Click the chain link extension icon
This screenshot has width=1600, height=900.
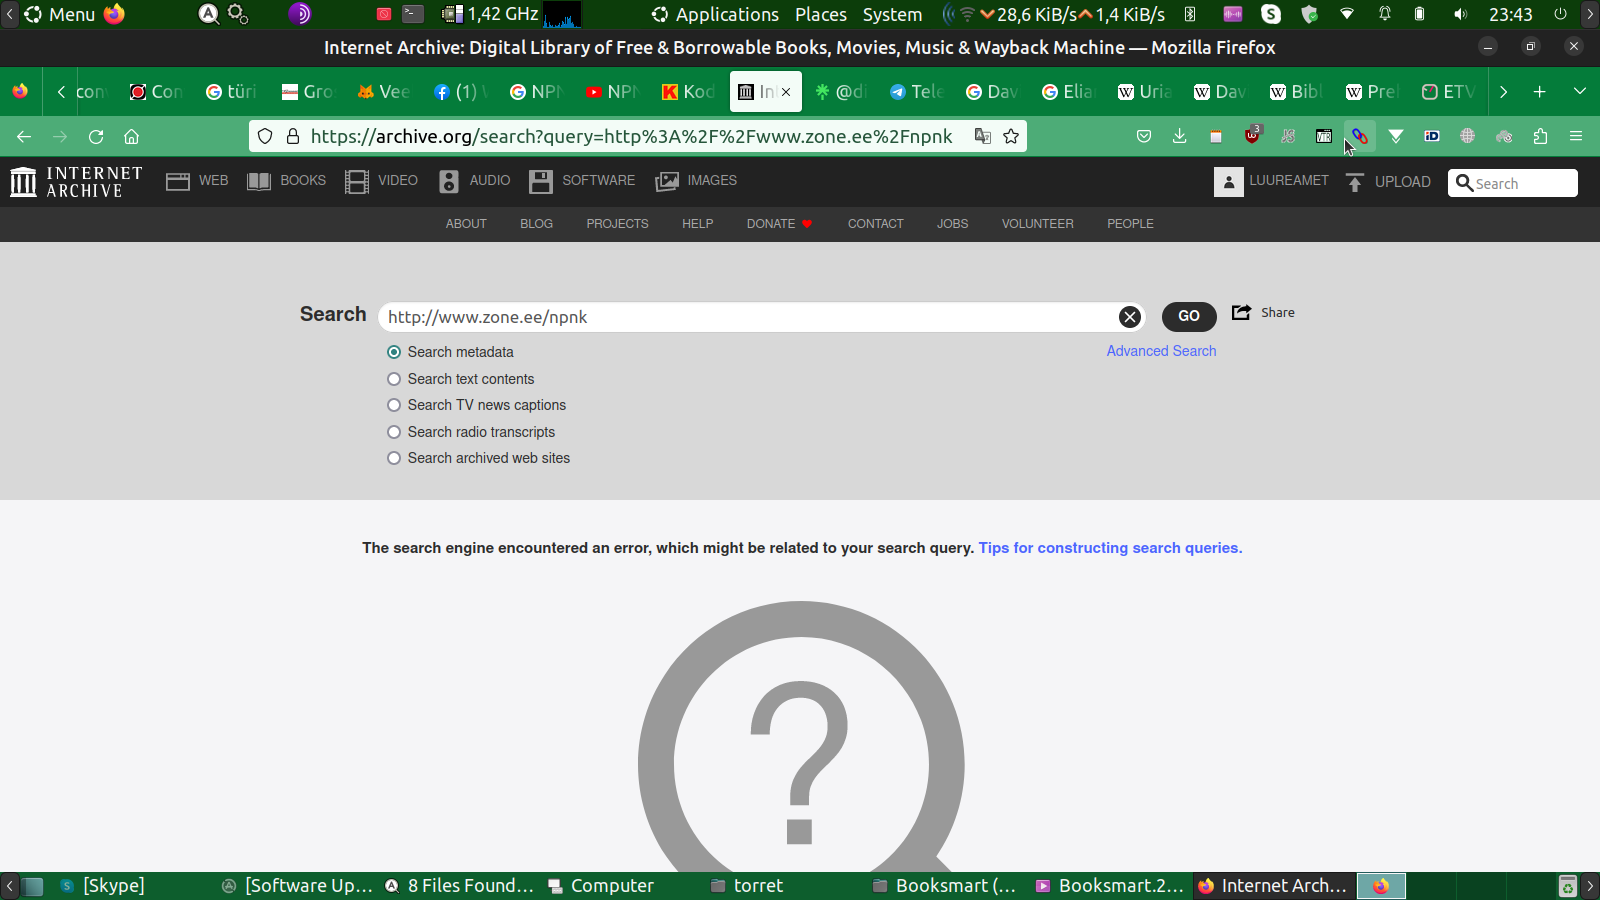(1360, 136)
